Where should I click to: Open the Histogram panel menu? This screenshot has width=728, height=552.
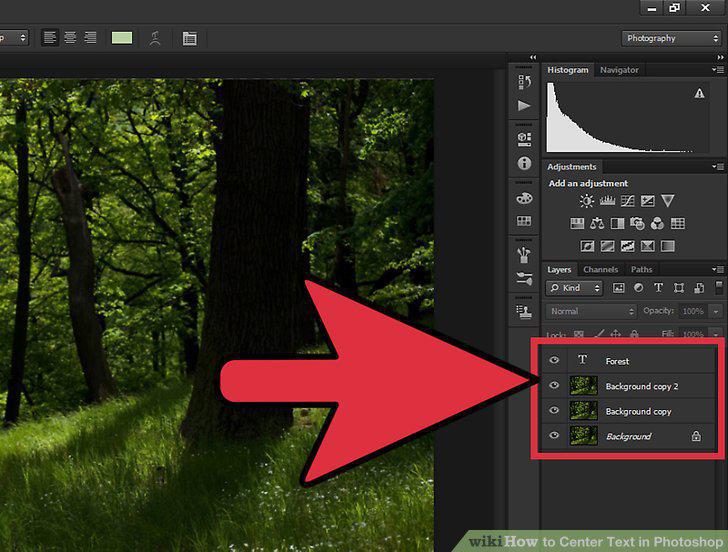click(718, 70)
